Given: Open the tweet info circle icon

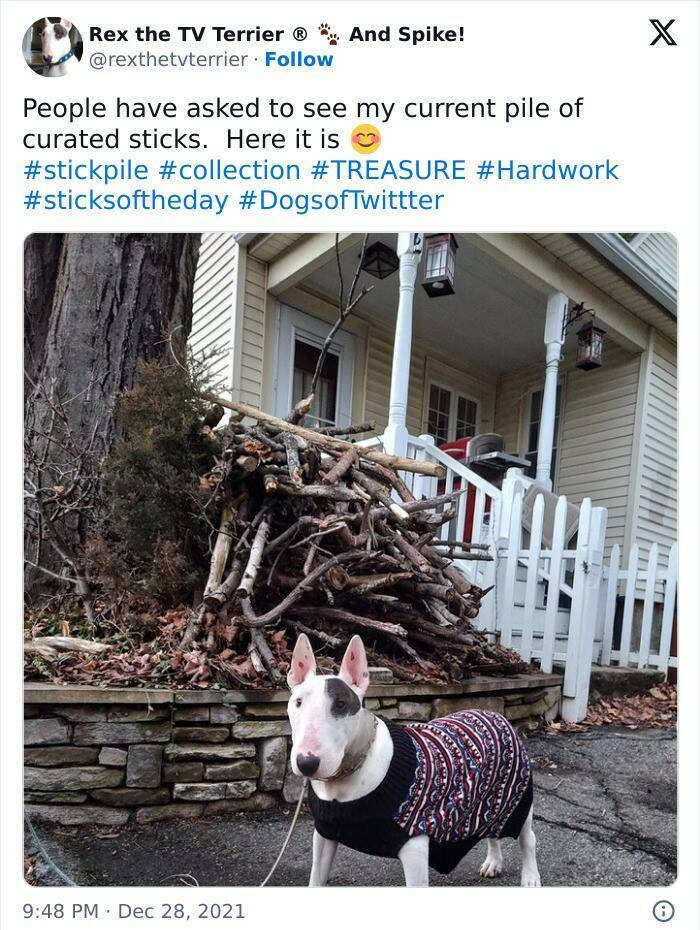Looking at the screenshot, I should click(663, 910).
